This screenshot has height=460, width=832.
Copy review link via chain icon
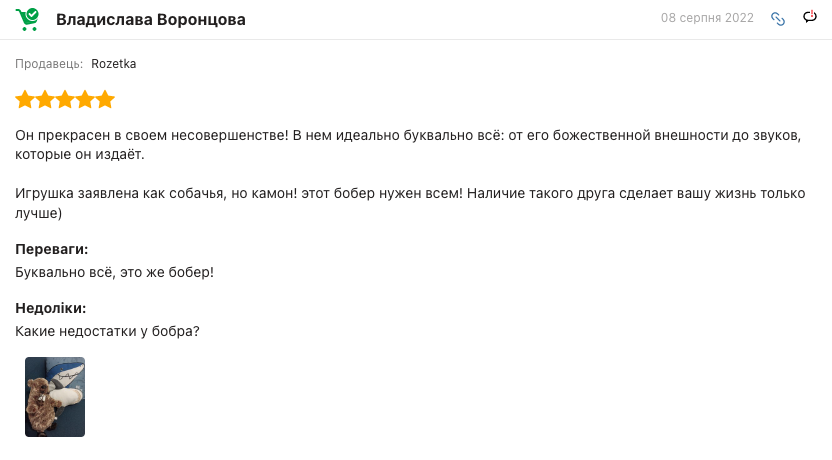pyautogui.click(x=778, y=19)
